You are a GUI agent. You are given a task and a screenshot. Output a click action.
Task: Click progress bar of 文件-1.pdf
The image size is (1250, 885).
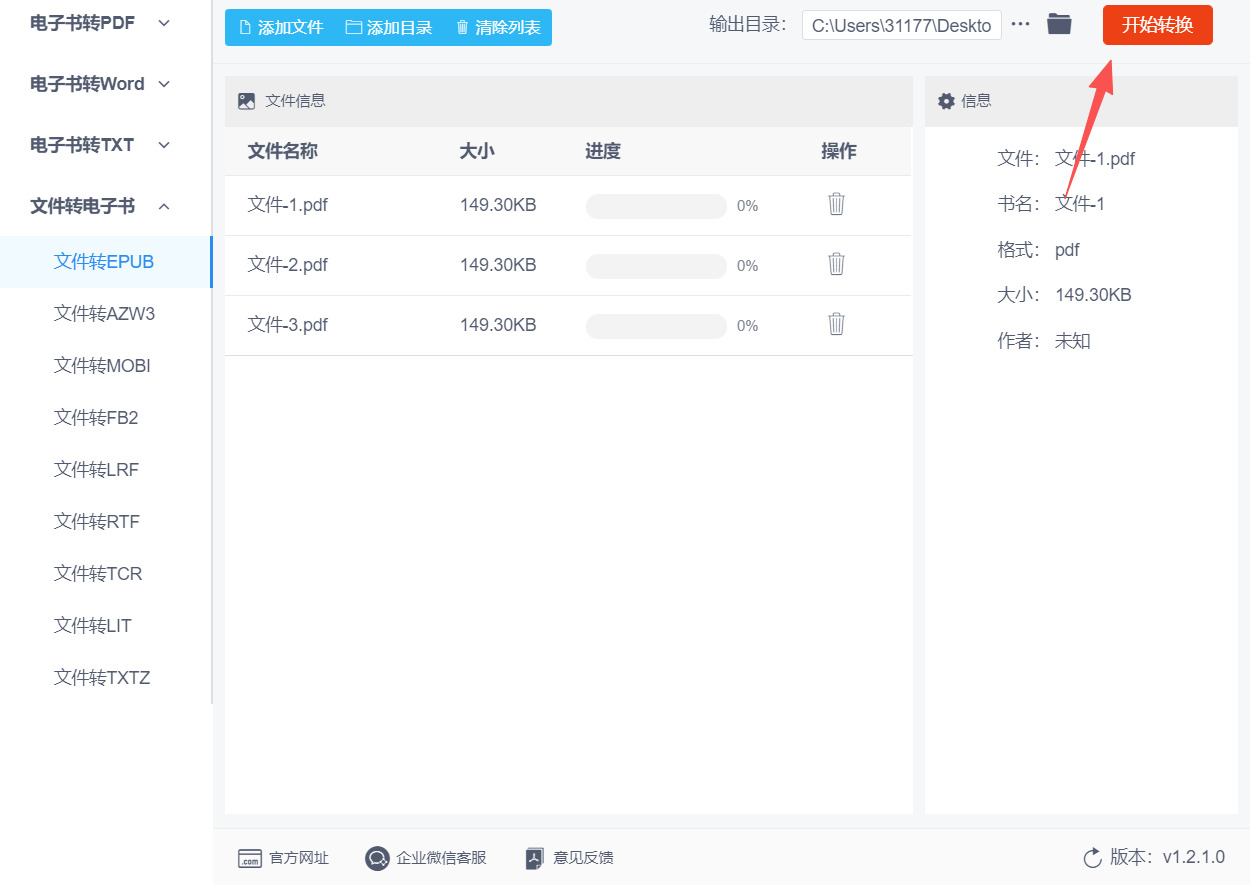click(x=656, y=206)
